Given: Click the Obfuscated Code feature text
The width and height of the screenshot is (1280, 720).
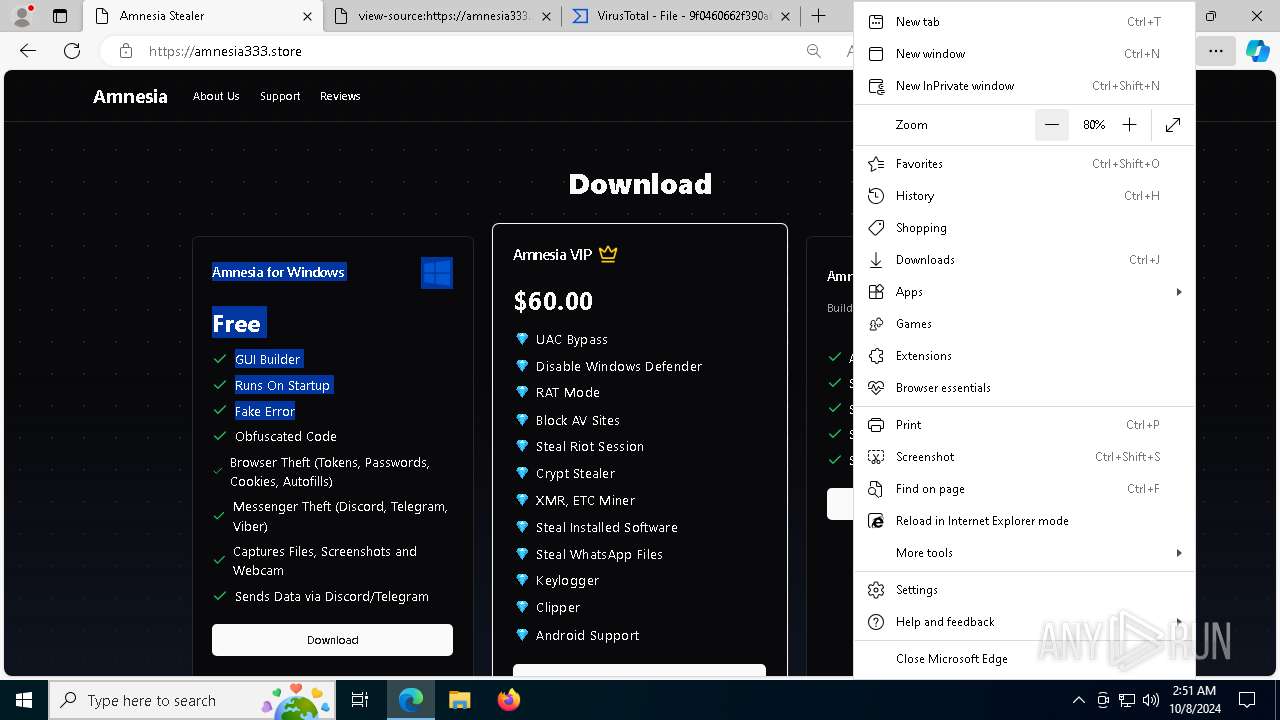Looking at the screenshot, I should click(286, 437).
